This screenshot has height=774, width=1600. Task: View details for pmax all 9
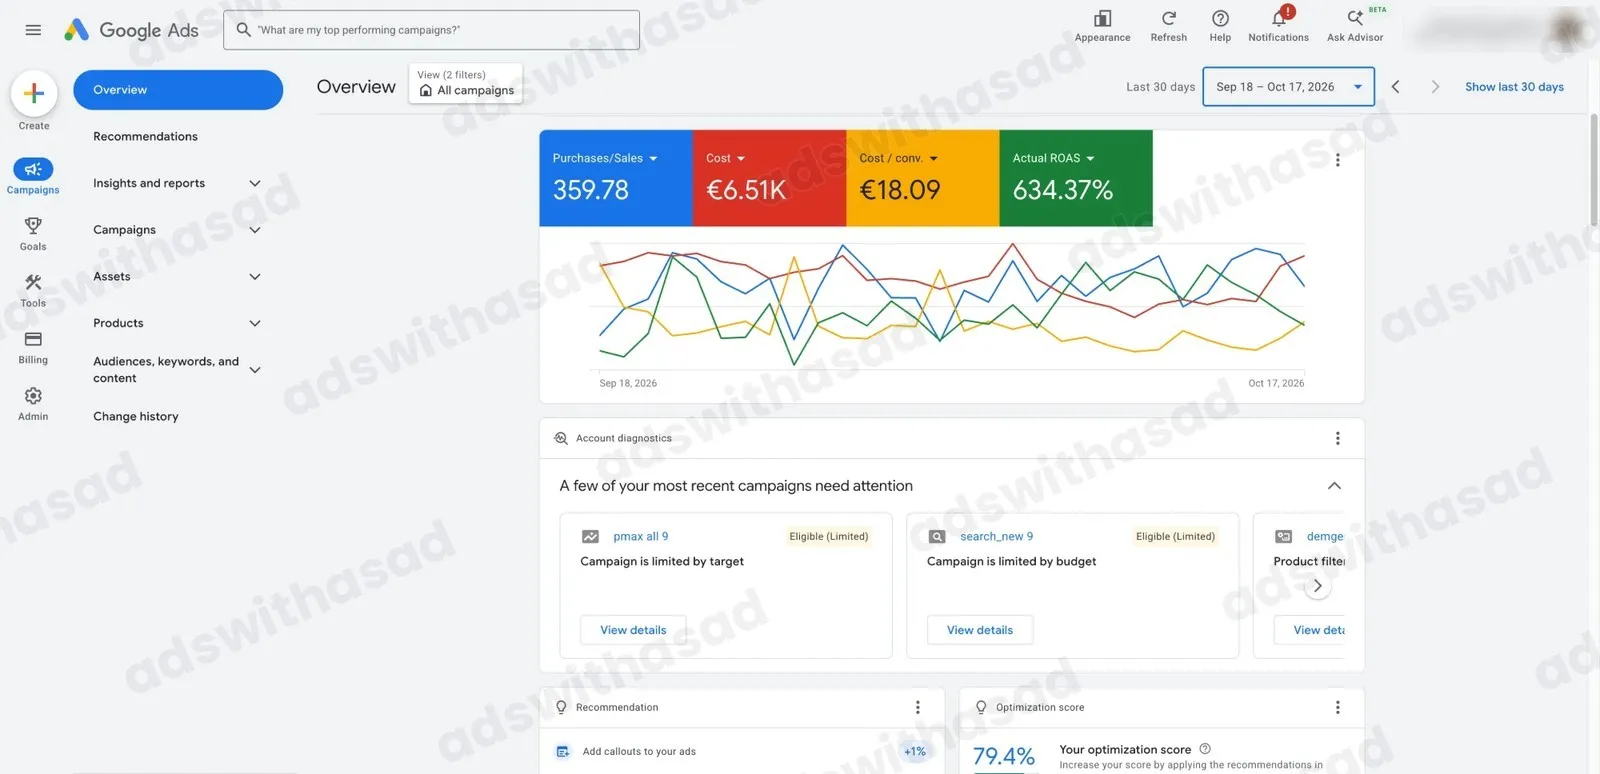tap(633, 630)
